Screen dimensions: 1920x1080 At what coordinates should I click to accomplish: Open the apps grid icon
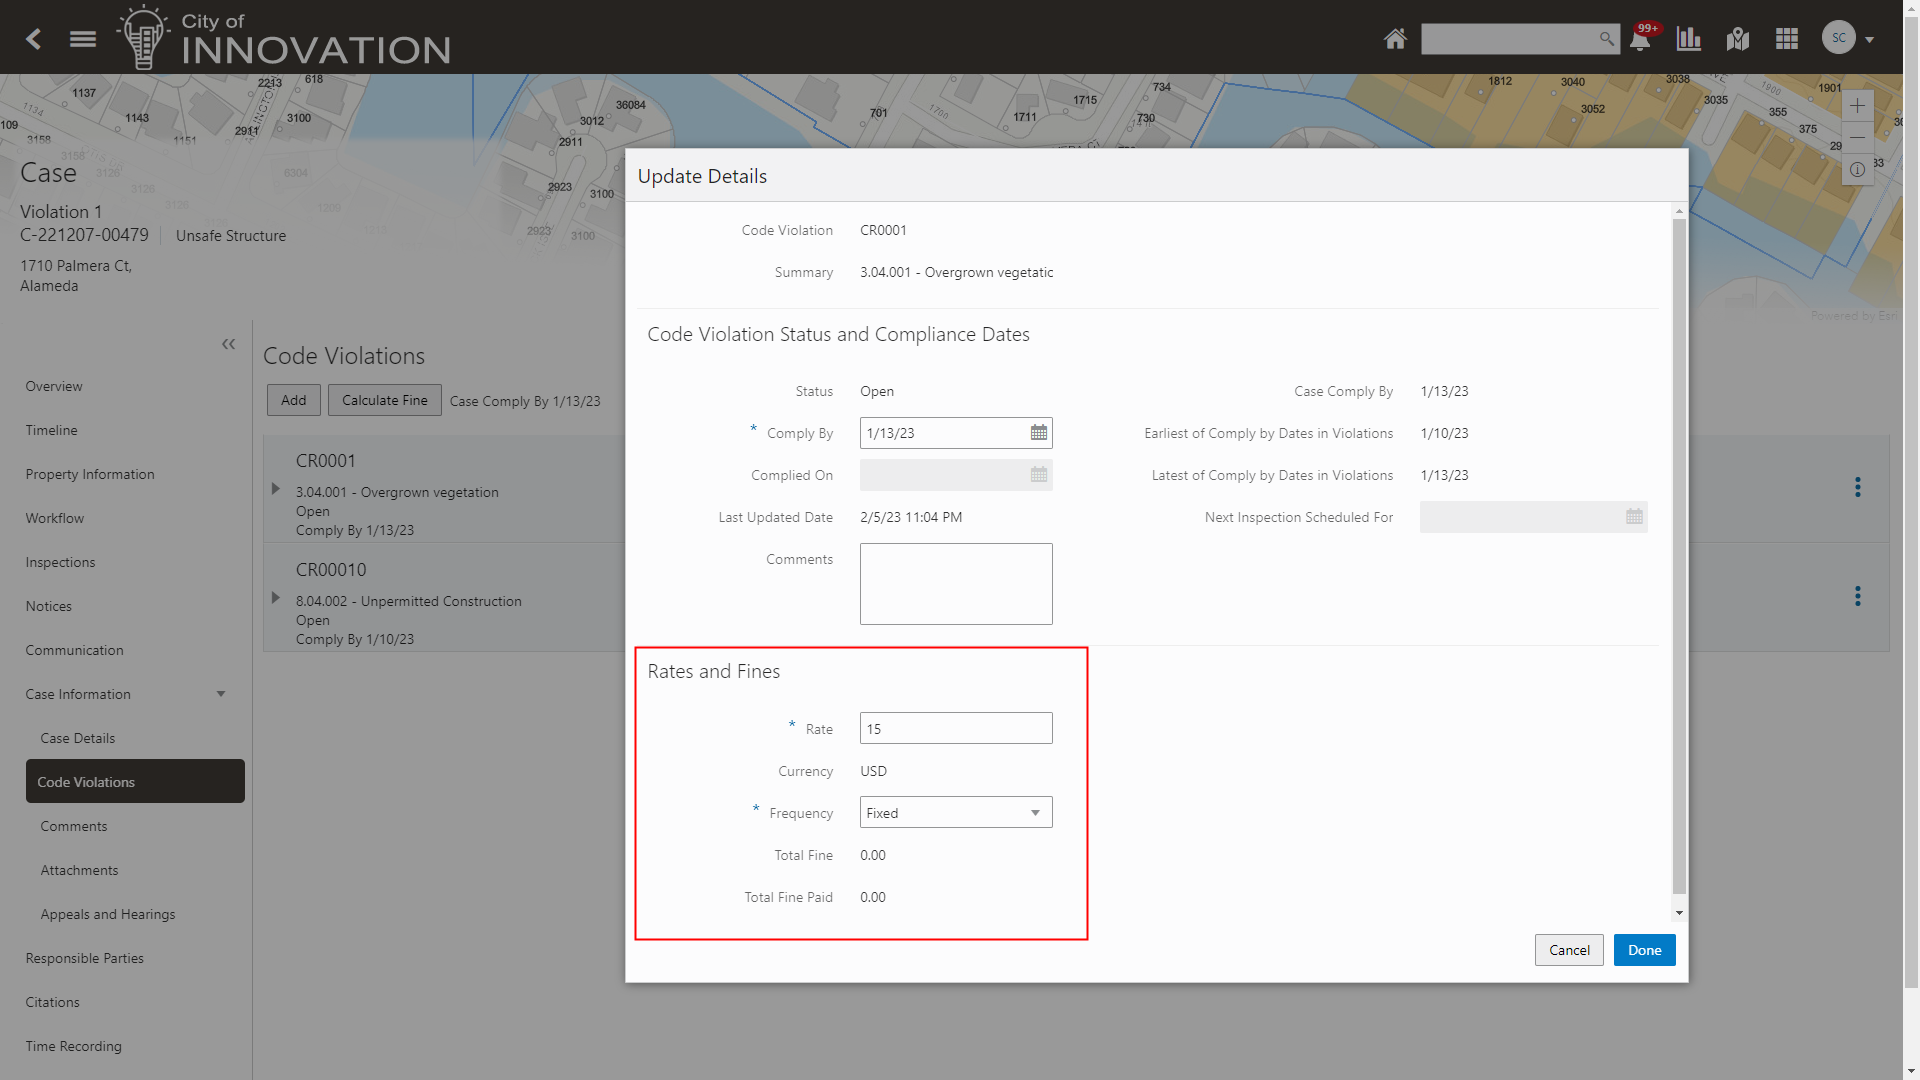click(x=1787, y=39)
